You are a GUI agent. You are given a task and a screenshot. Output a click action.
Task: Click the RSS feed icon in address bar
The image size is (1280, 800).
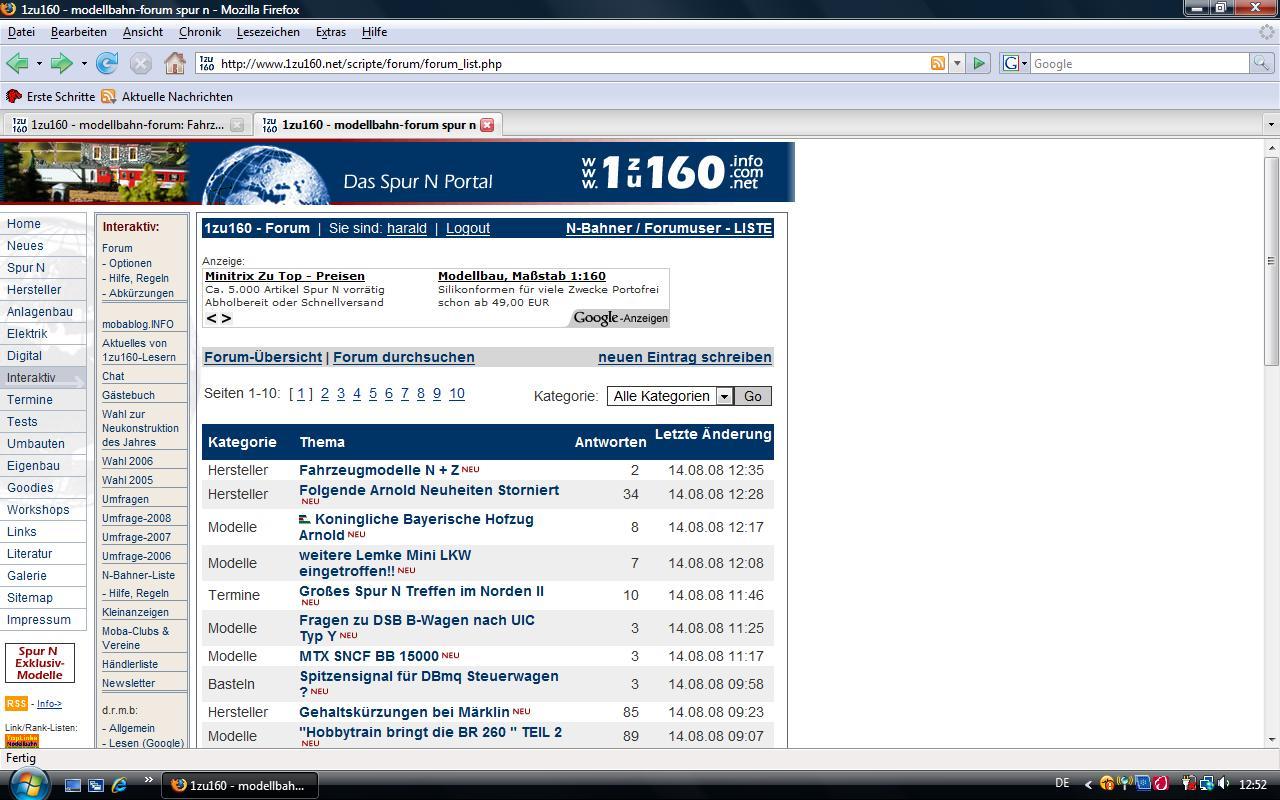point(938,63)
